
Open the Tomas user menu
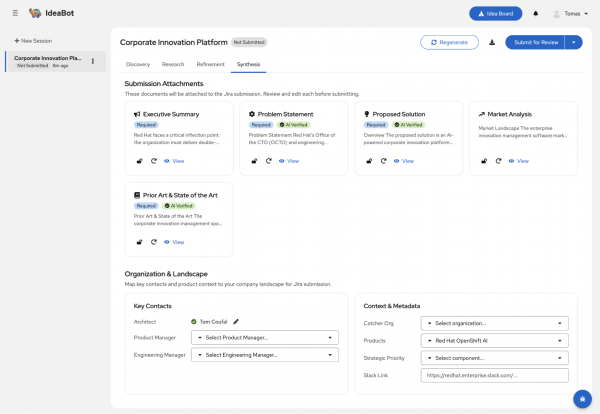pyautogui.click(x=571, y=14)
